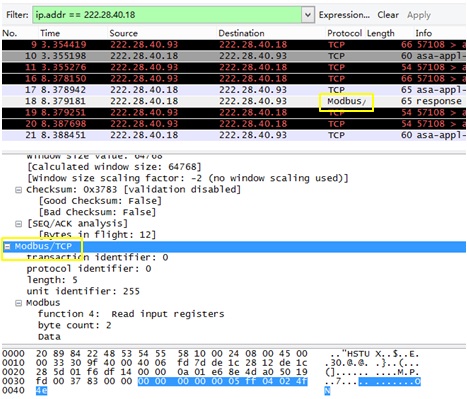Select the protocol identifier: 0 field

[x=89, y=269]
